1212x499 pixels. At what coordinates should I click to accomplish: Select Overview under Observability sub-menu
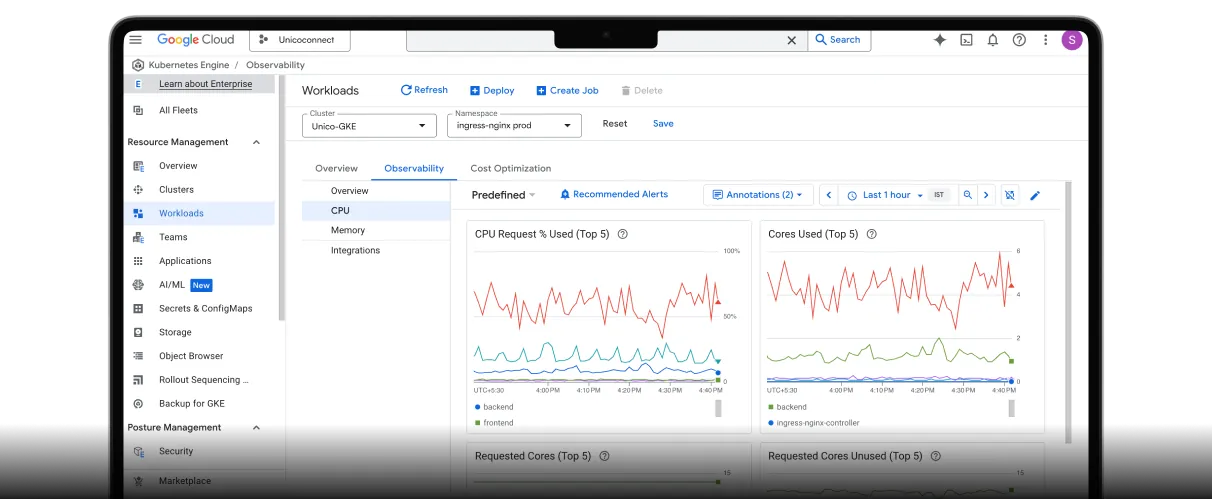(x=350, y=191)
